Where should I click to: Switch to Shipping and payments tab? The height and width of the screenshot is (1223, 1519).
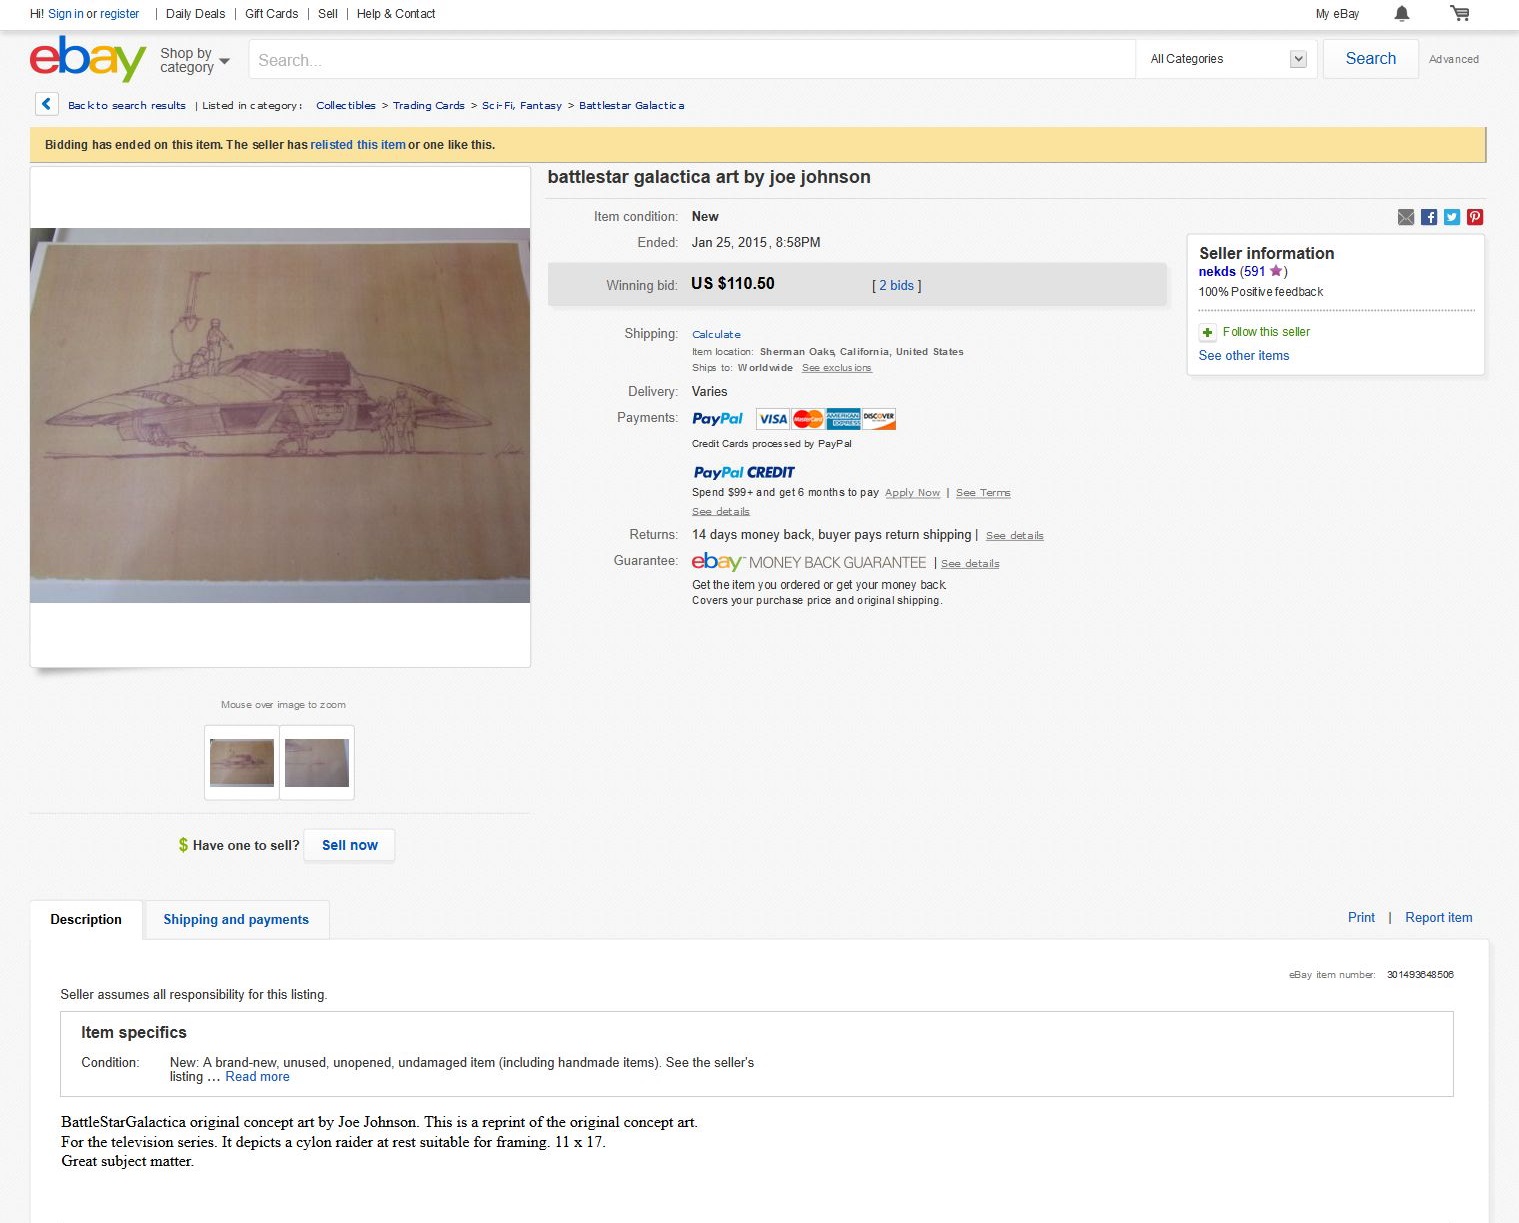[236, 919]
